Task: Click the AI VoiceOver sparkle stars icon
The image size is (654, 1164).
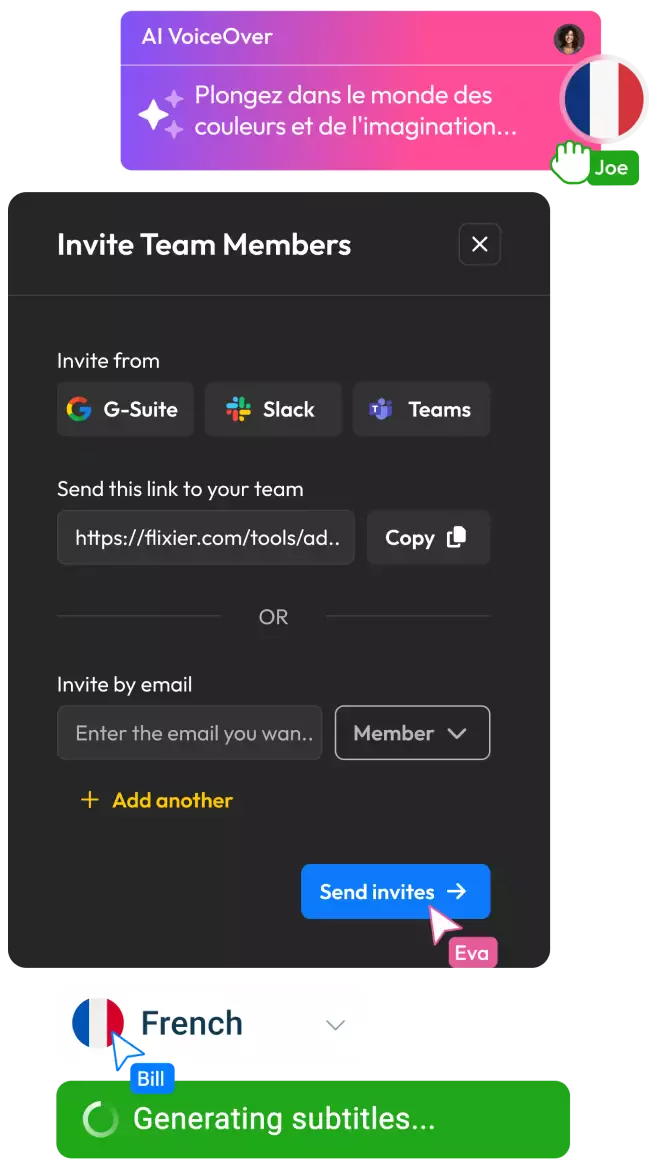Action: pos(160,114)
